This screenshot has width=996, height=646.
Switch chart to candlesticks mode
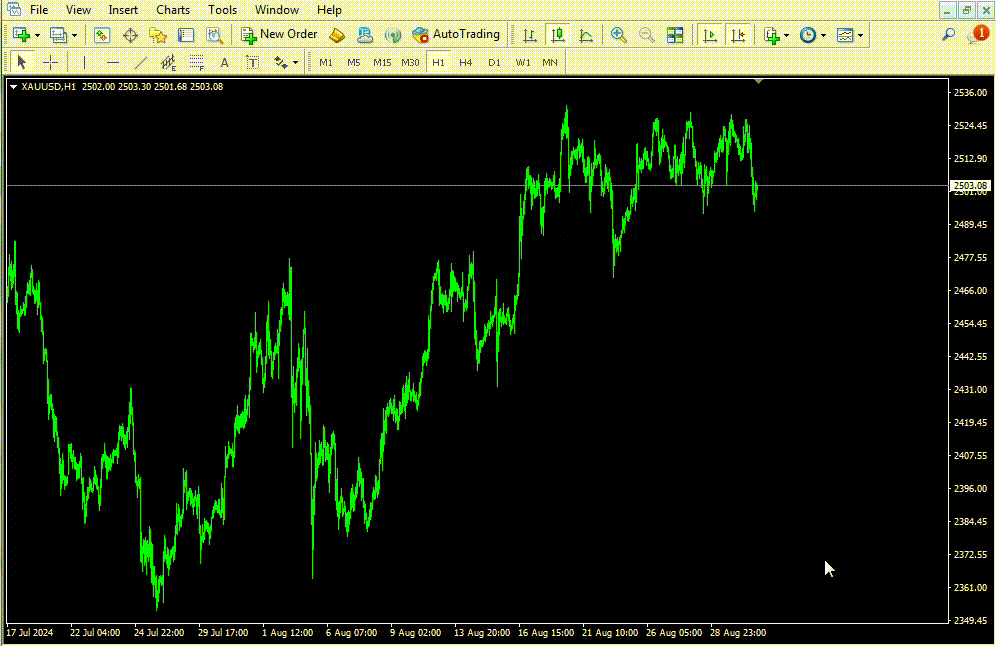558,35
